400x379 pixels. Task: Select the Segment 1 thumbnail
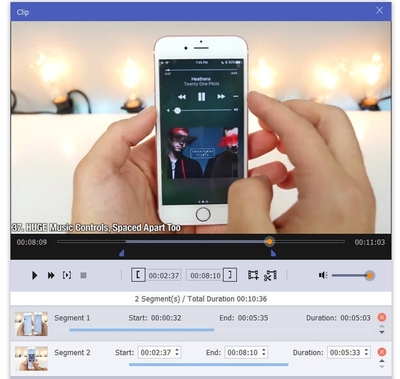pyautogui.click(x=31, y=324)
